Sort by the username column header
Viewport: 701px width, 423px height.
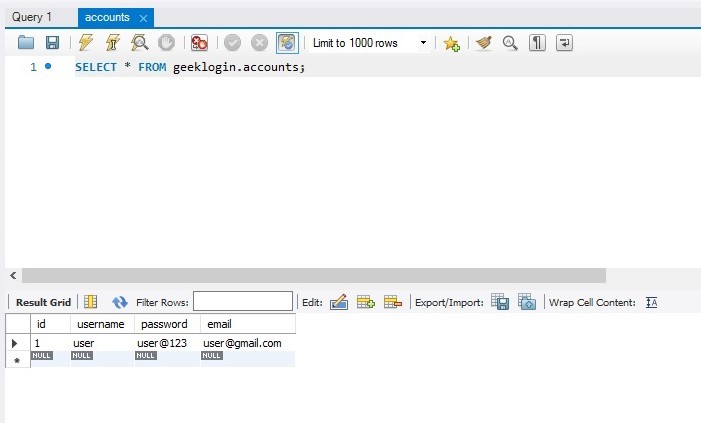point(100,324)
